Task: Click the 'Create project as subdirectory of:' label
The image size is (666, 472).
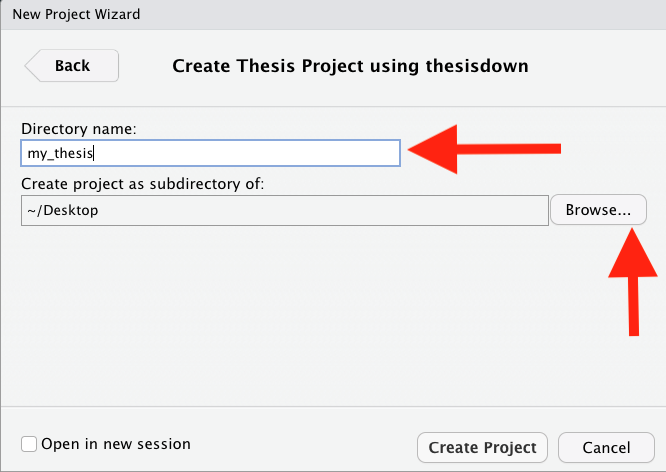Action: point(143,184)
